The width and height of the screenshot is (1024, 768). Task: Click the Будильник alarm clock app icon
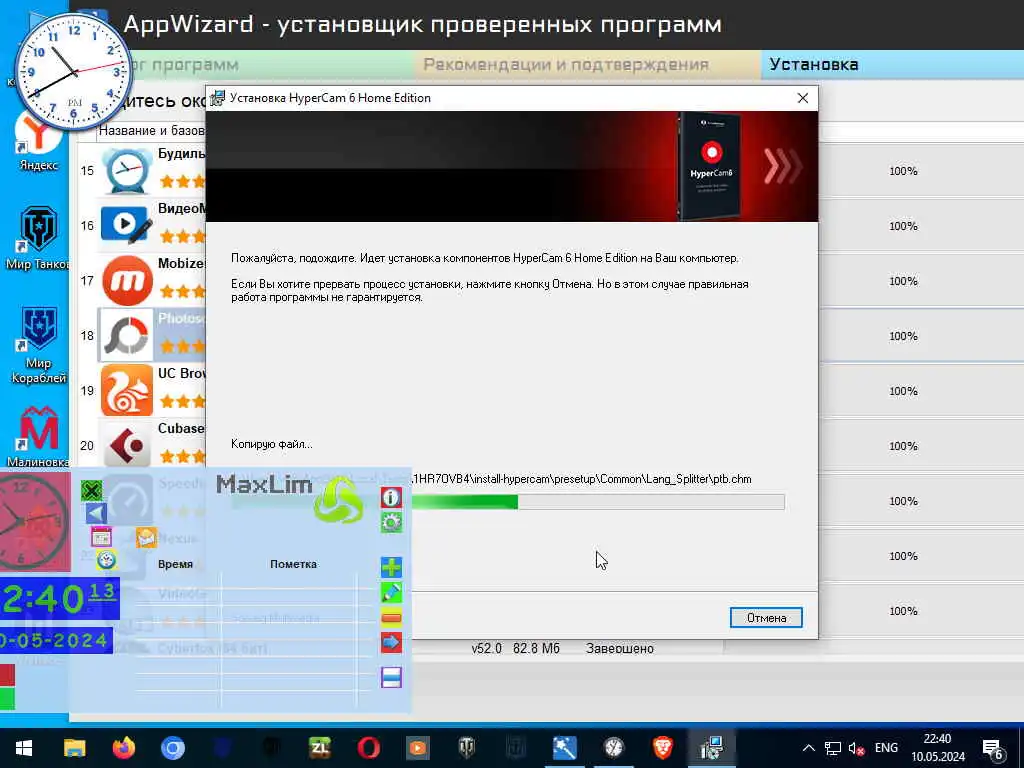127,170
